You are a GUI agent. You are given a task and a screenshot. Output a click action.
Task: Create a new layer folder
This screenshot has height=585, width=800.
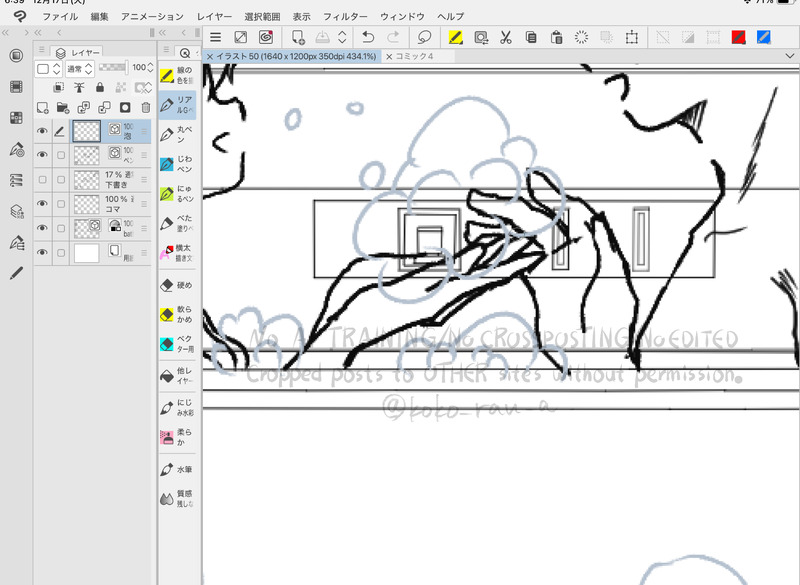point(63,108)
